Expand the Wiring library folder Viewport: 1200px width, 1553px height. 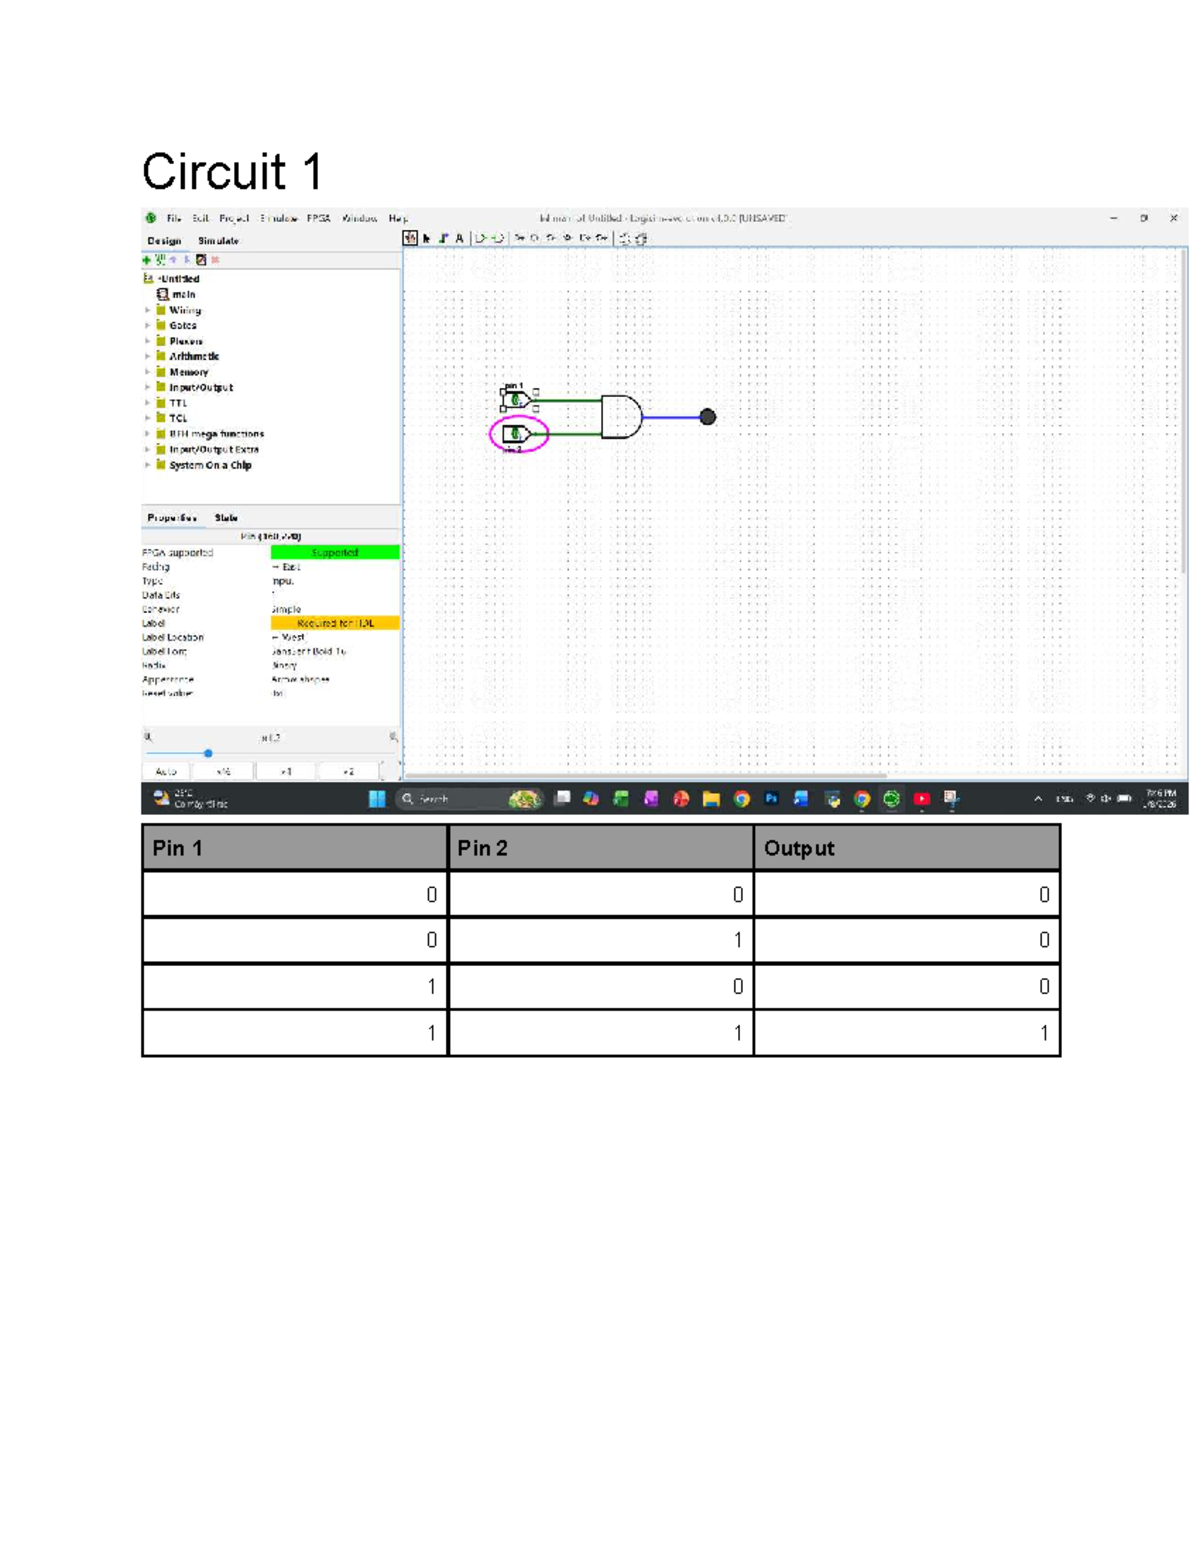[x=148, y=310]
